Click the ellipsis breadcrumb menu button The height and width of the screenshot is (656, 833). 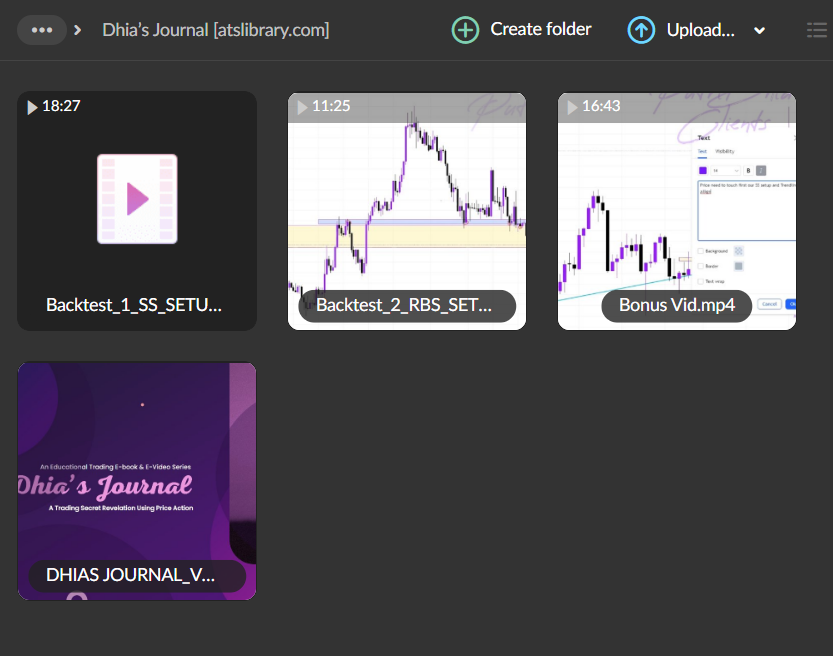[x=42, y=30]
